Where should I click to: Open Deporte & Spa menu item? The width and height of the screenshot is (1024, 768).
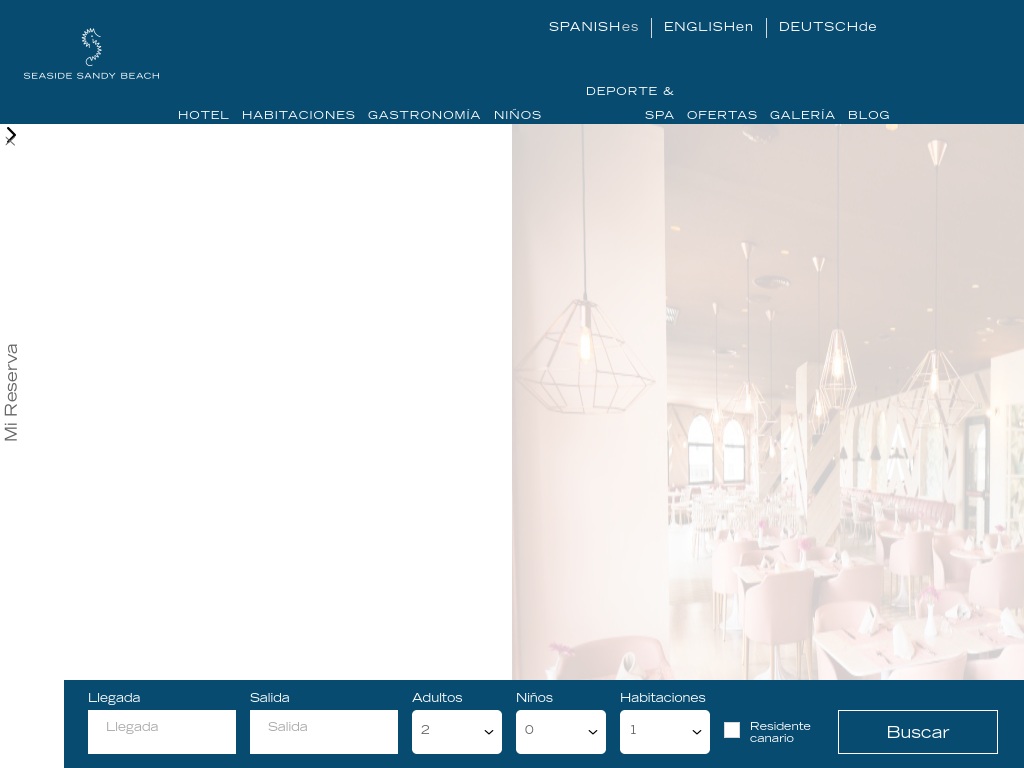tap(630, 102)
